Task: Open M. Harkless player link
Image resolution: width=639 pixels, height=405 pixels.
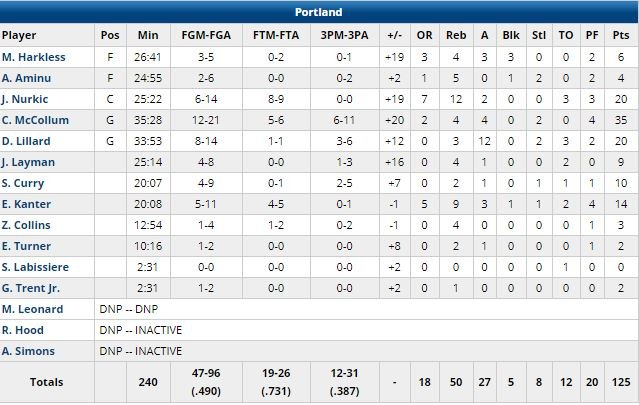Action: click(x=32, y=57)
